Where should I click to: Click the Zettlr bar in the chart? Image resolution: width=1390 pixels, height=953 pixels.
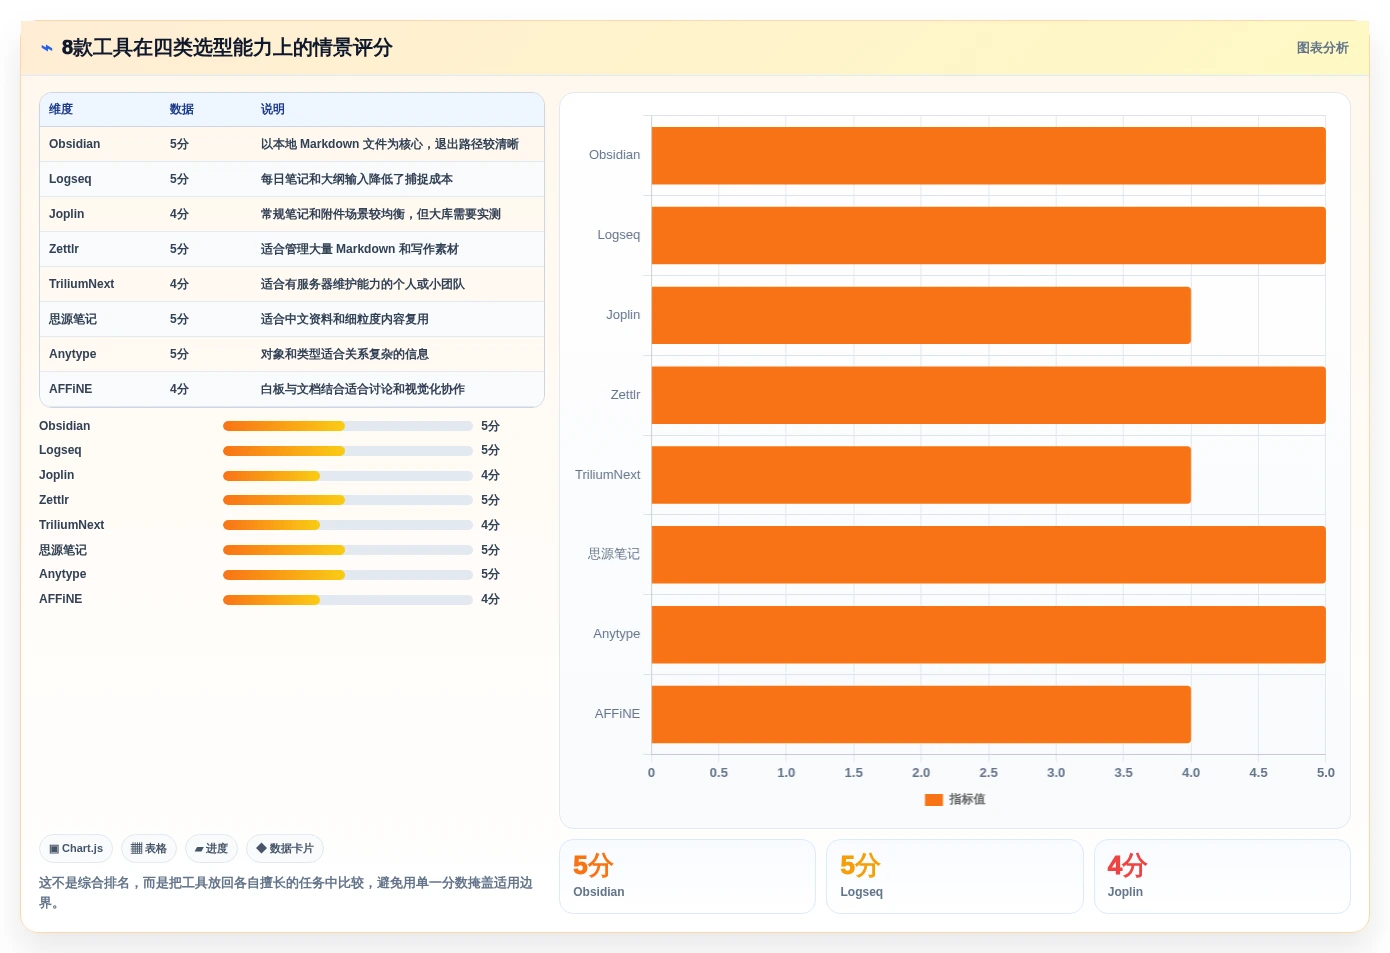[x=988, y=395]
